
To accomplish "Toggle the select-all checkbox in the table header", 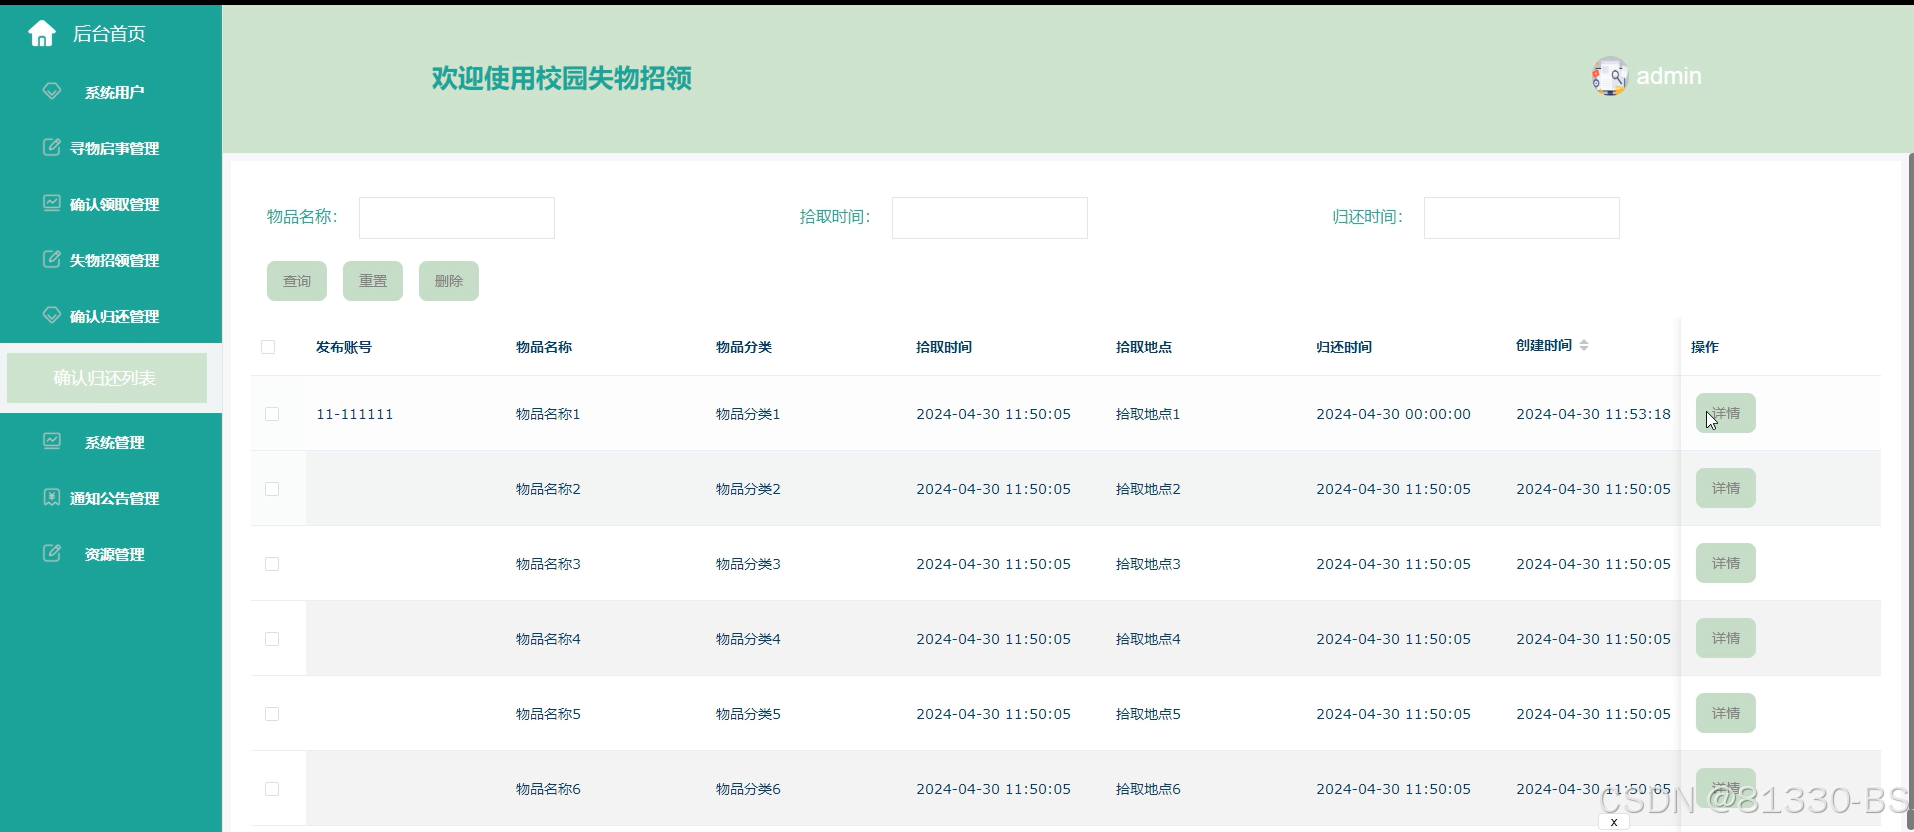I will coord(268,347).
